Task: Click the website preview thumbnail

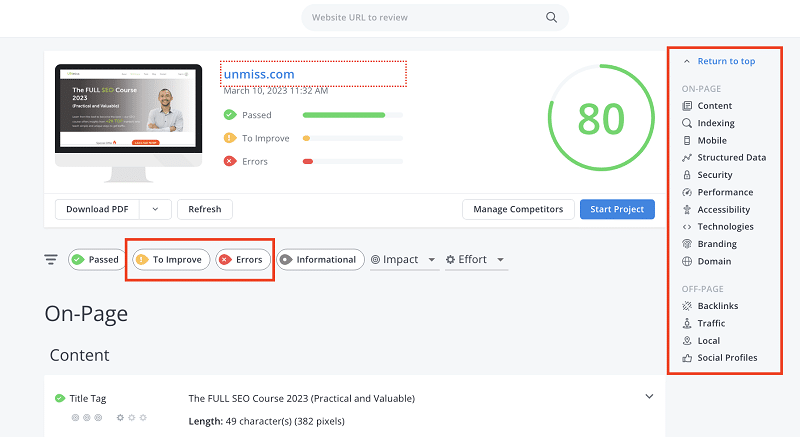Action: (129, 123)
